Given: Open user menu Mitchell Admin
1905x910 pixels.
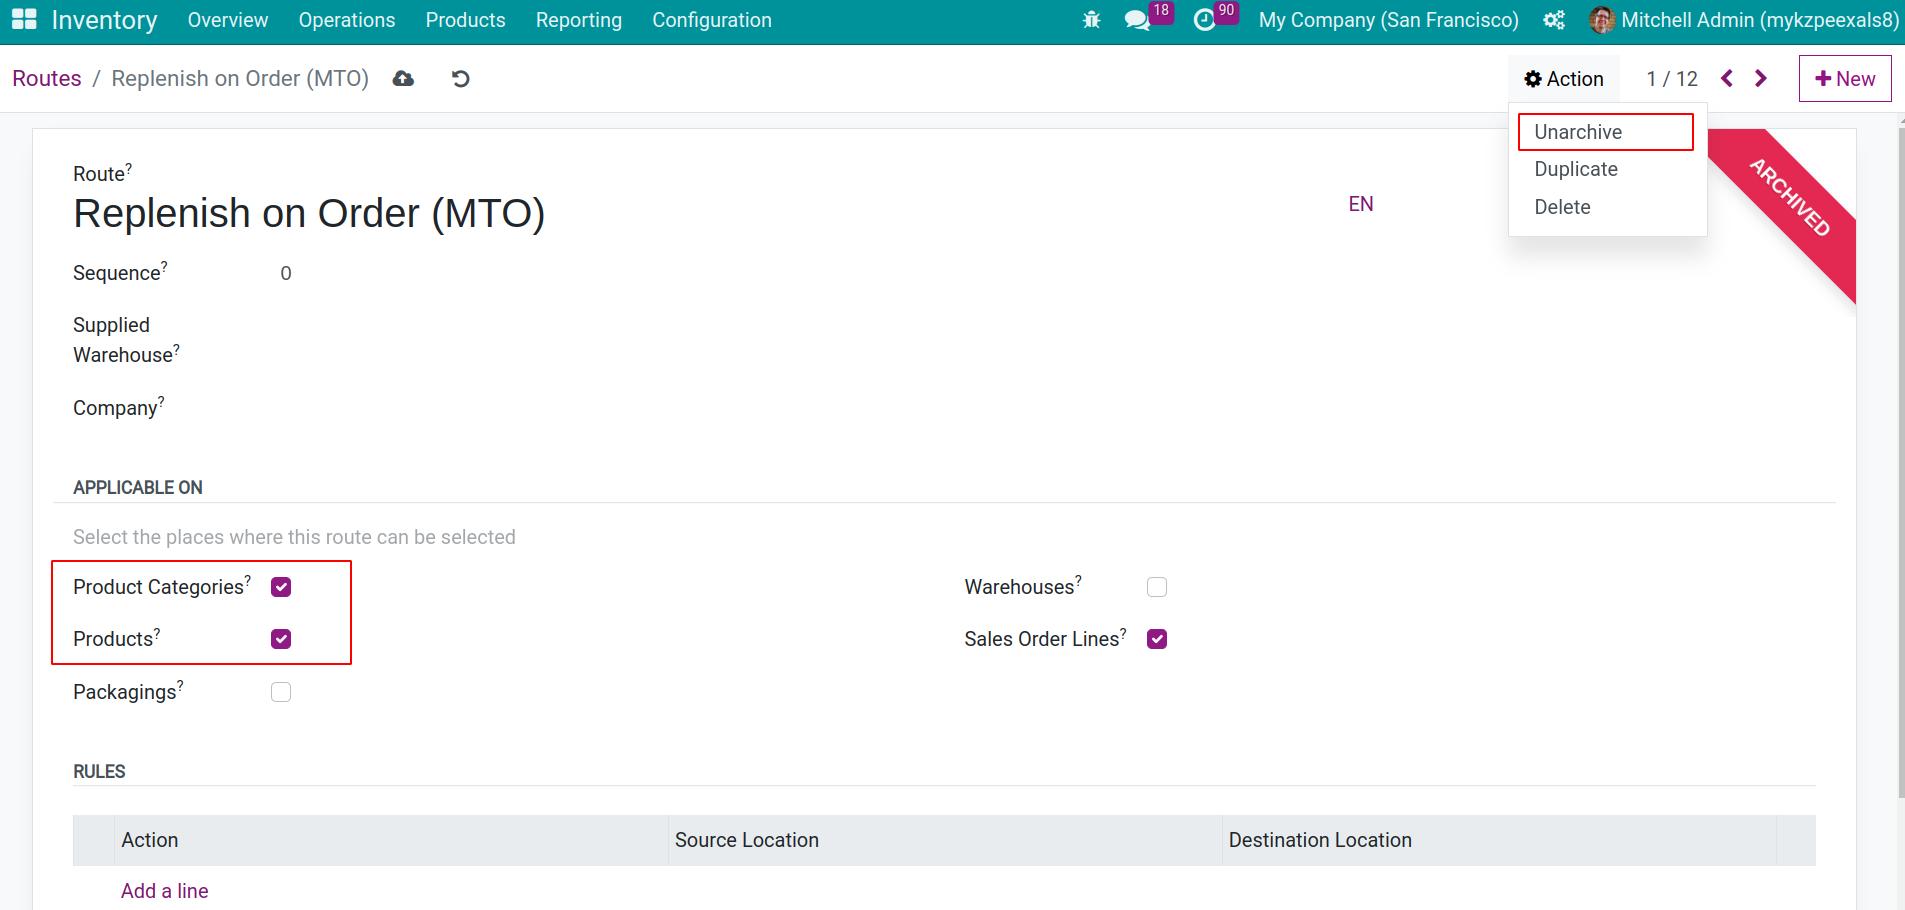Looking at the screenshot, I should point(1744,20).
